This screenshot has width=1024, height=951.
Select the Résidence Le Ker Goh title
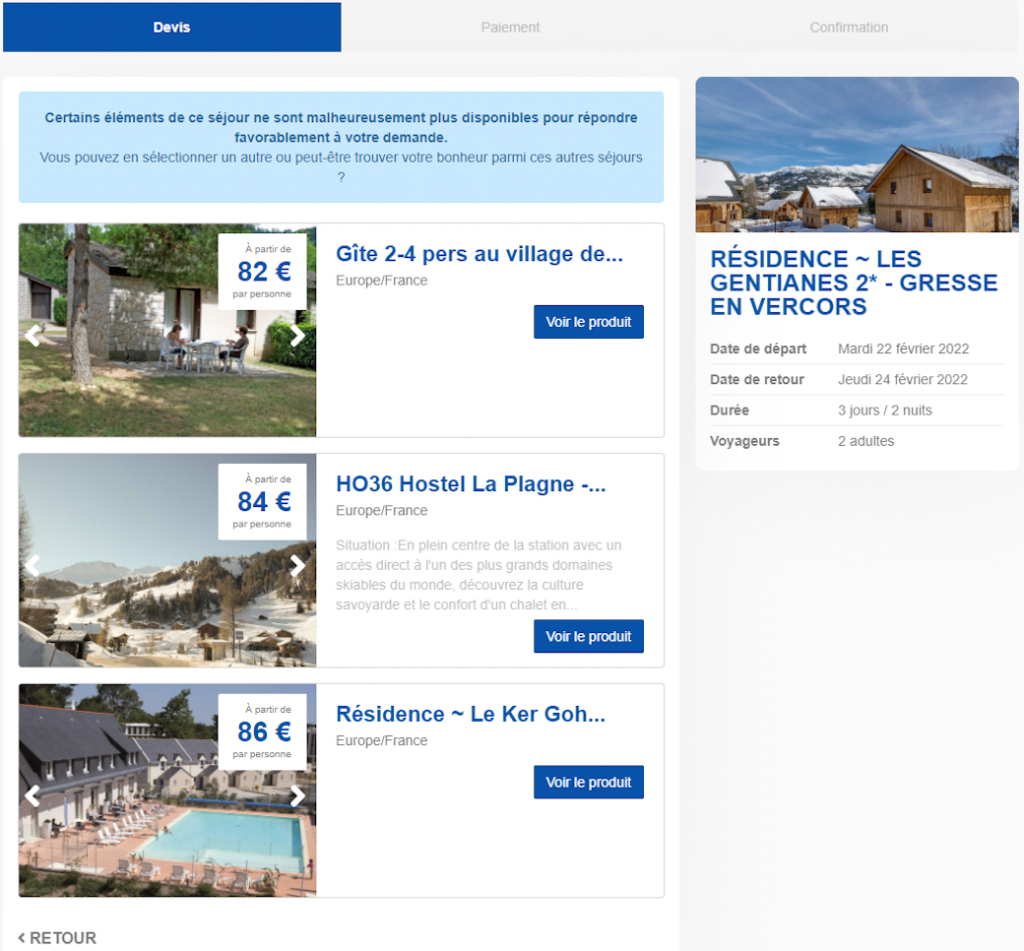click(471, 714)
